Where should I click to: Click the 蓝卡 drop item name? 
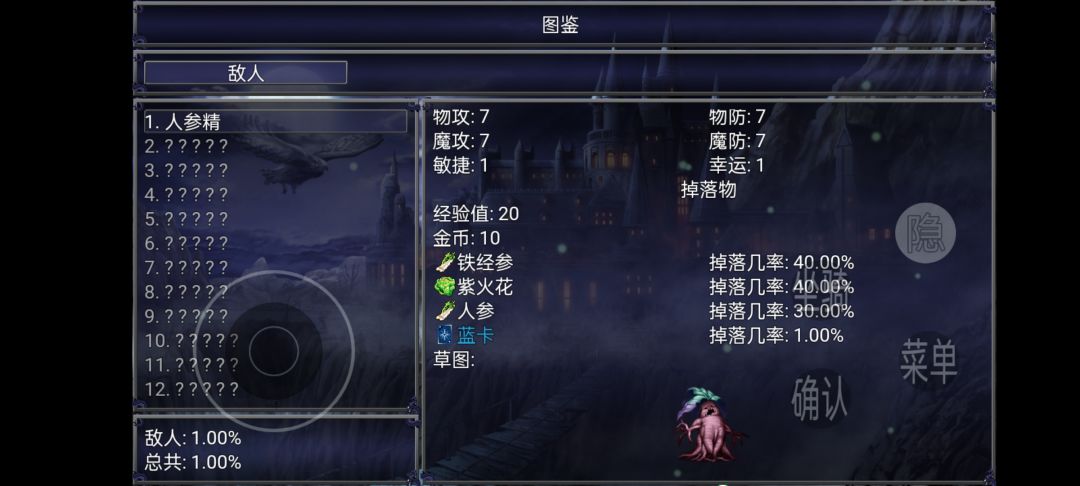[476, 335]
